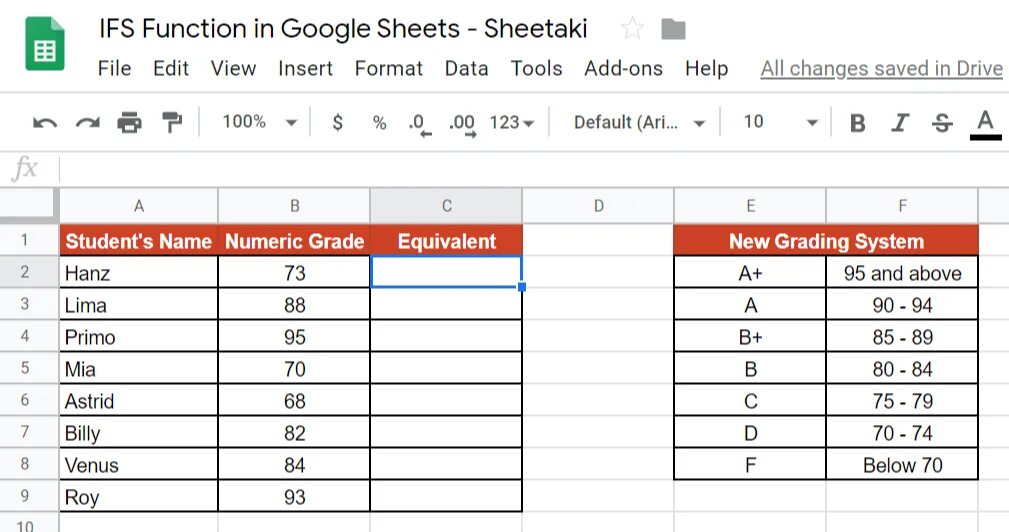The width and height of the screenshot is (1009, 532).
Task: Open the 123 more formats dropdown
Action: click(x=512, y=122)
